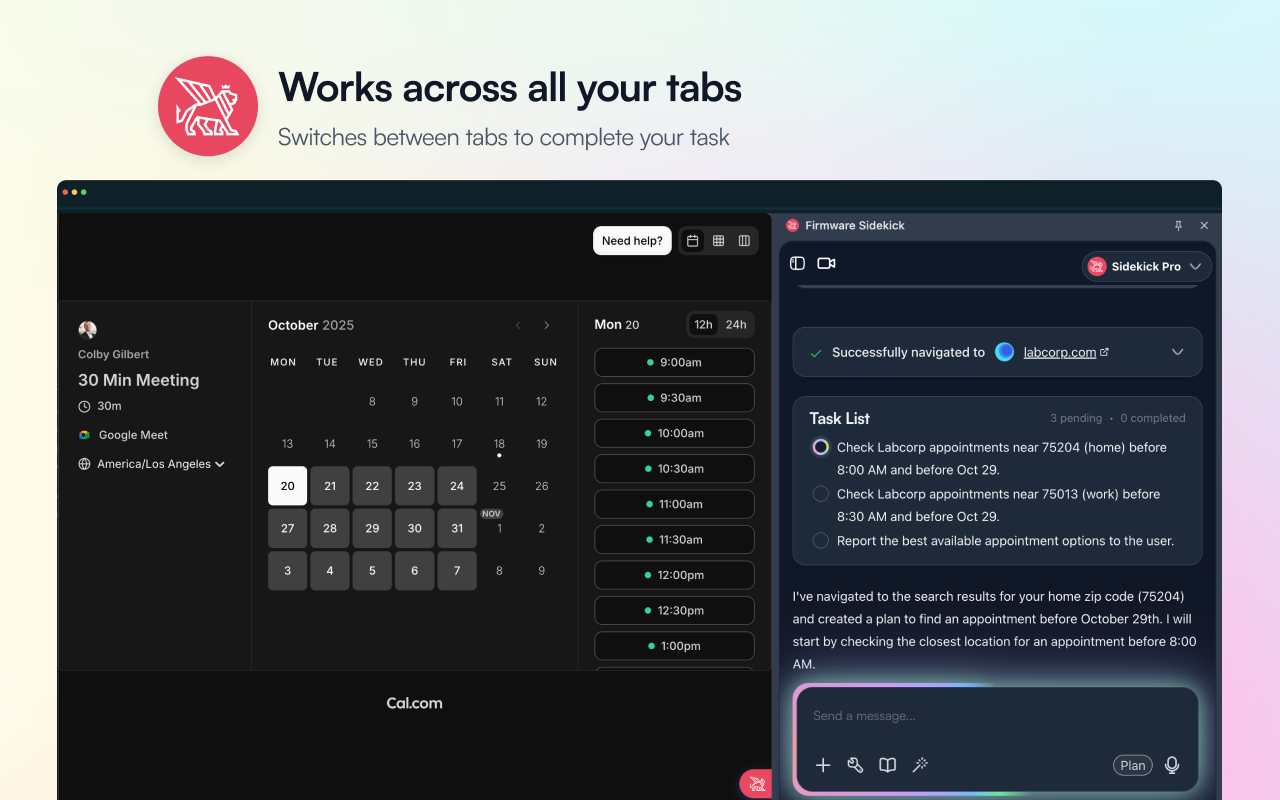
Task: Select the work zip 75013 task circle
Action: [821, 494]
